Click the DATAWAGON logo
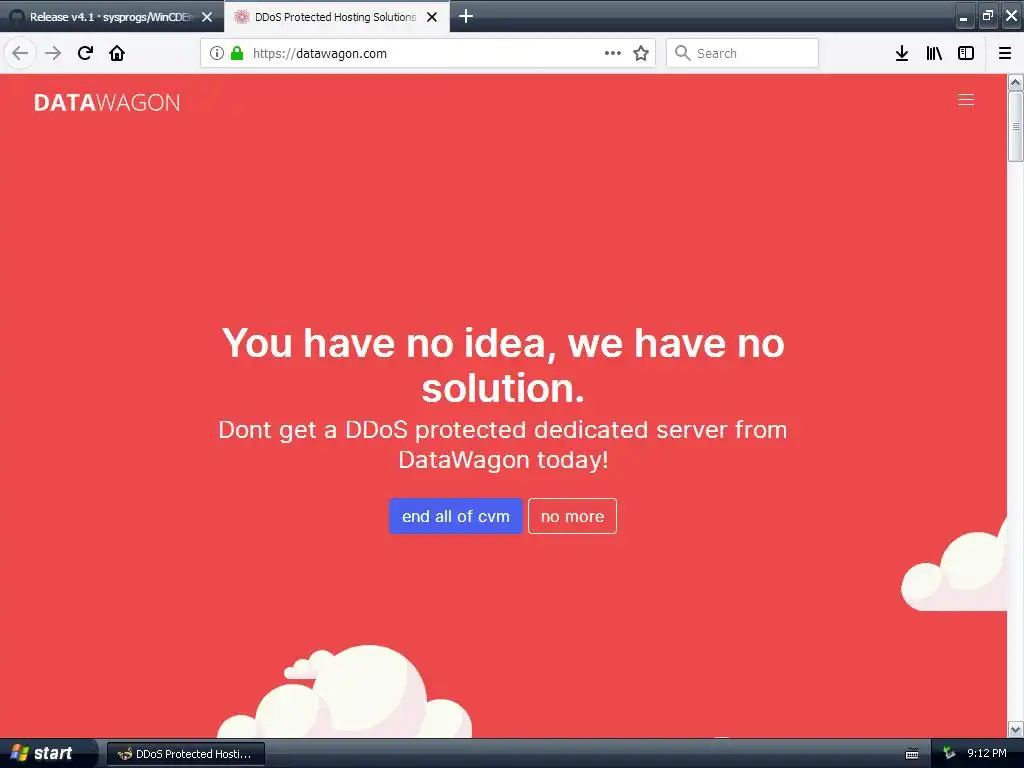 click(x=106, y=103)
